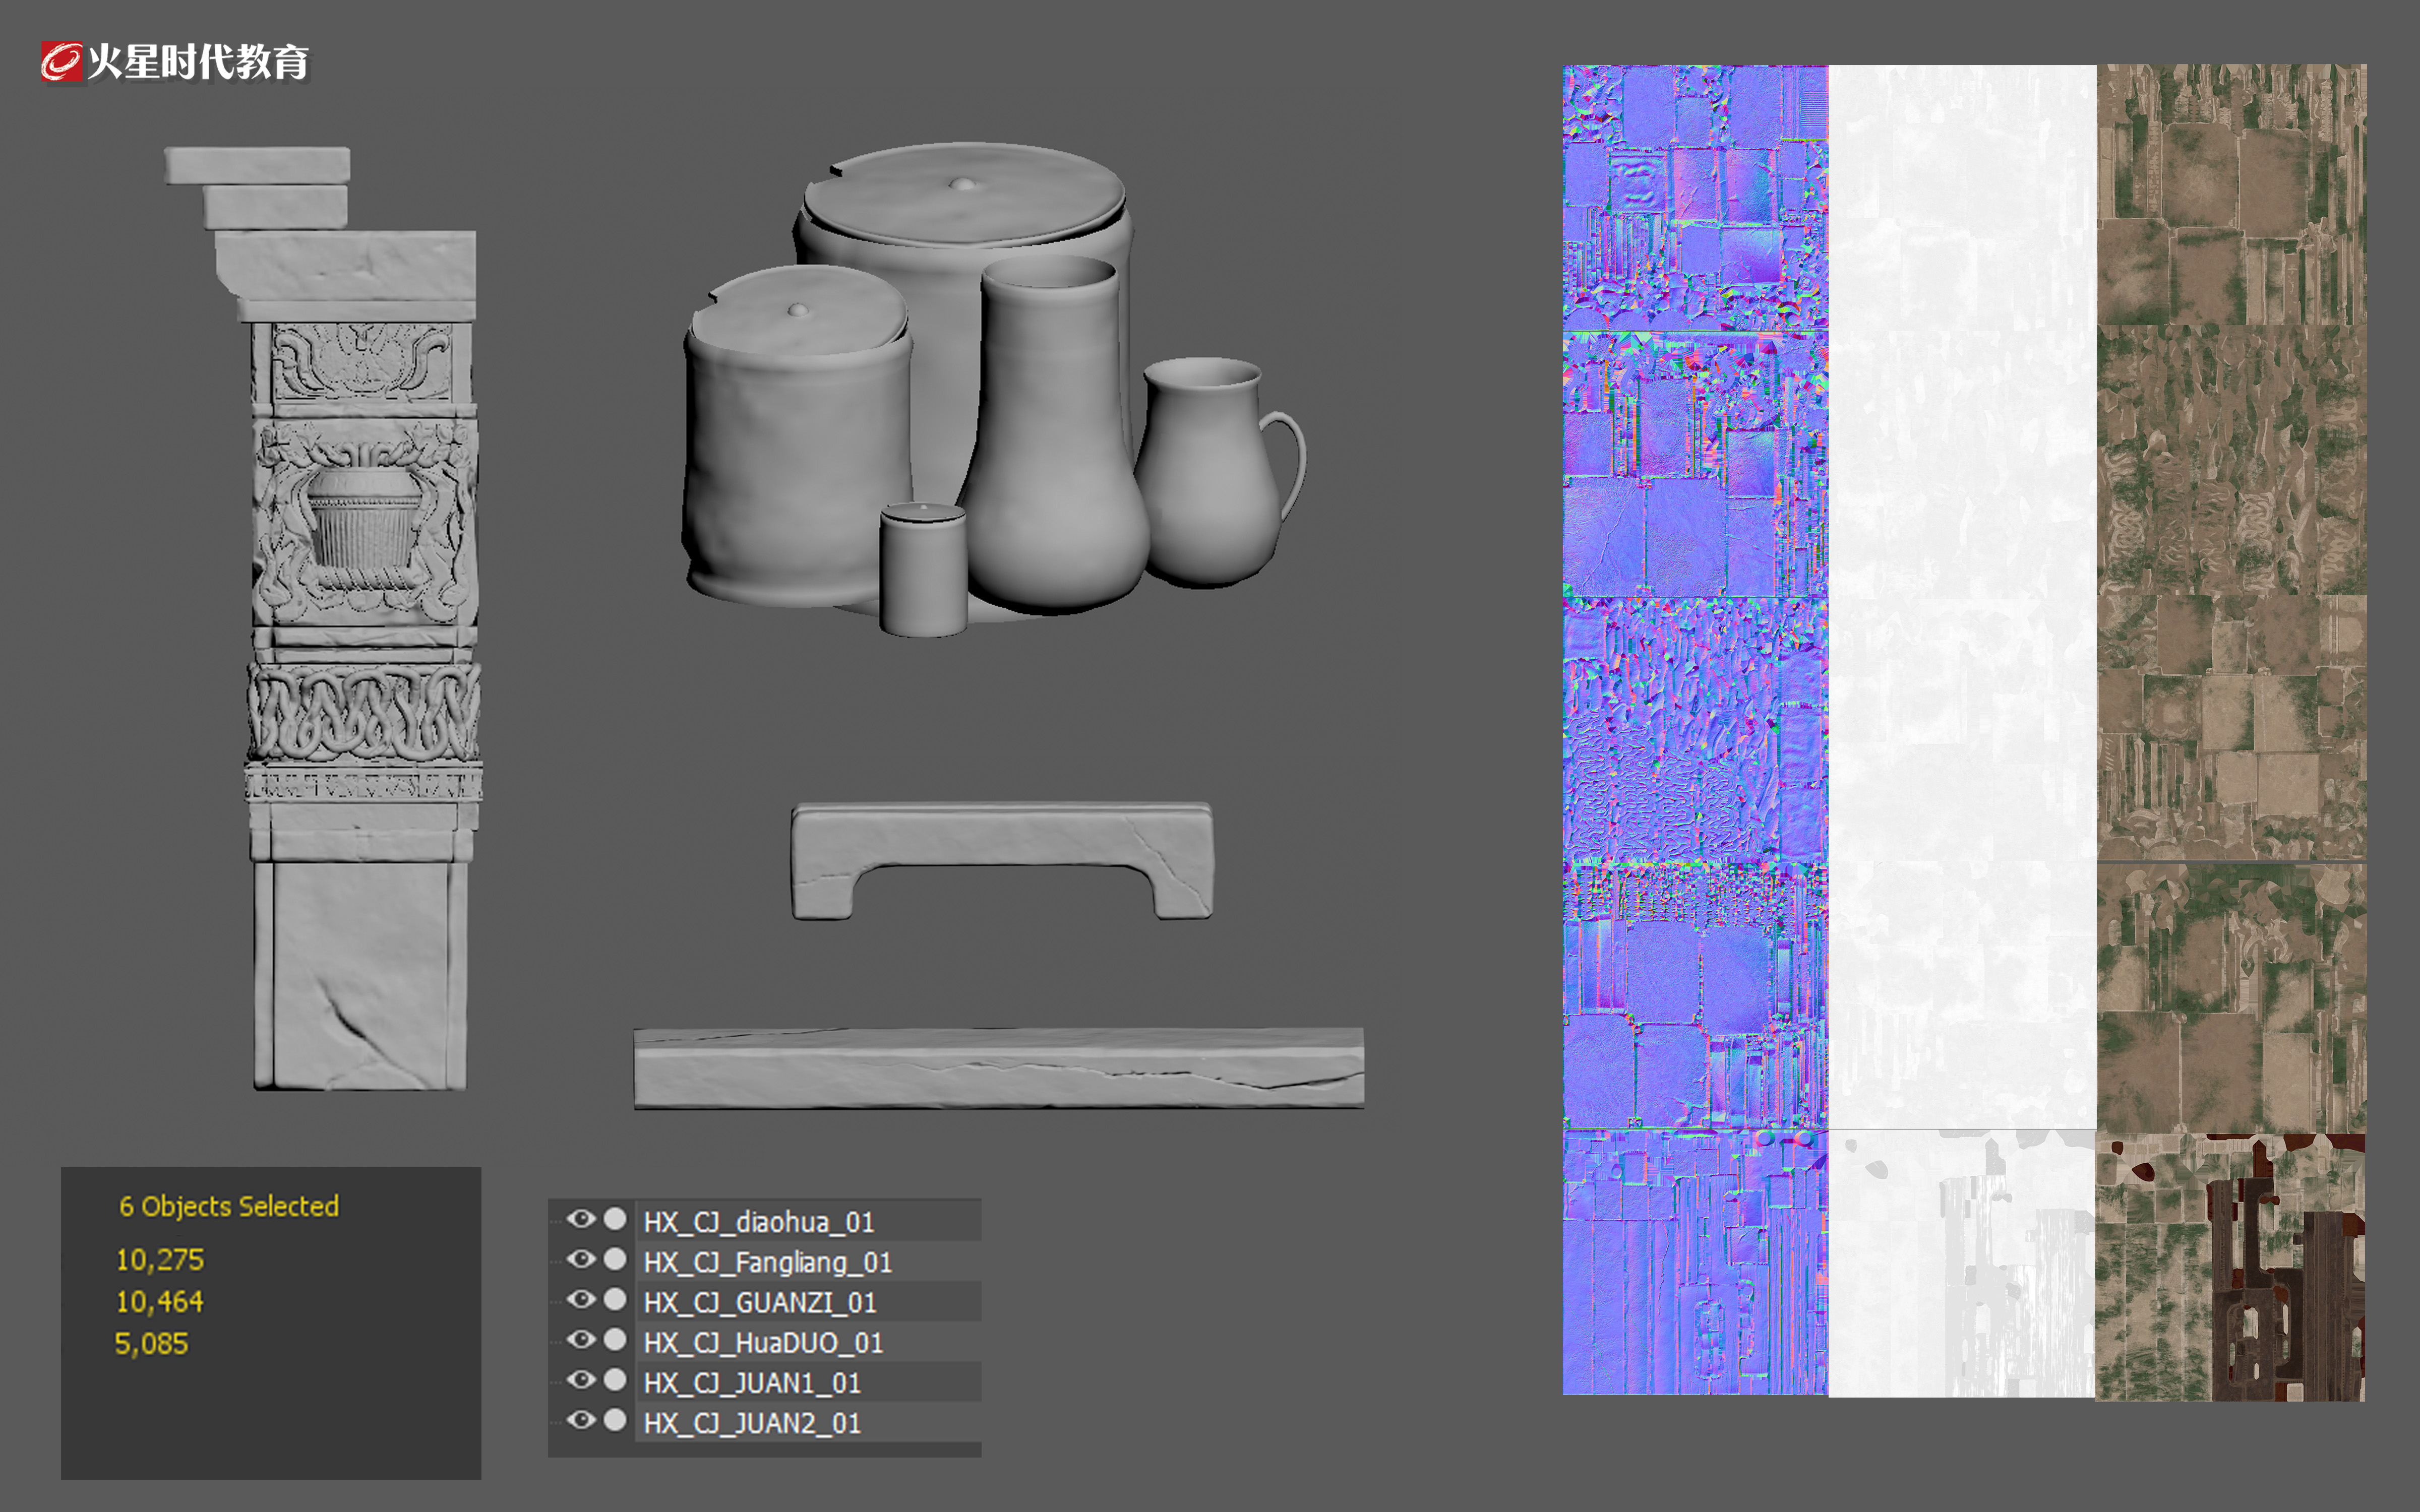This screenshot has width=2420, height=1512.
Task: Click the brown-green diffuse texture strip
Action: [2231, 732]
